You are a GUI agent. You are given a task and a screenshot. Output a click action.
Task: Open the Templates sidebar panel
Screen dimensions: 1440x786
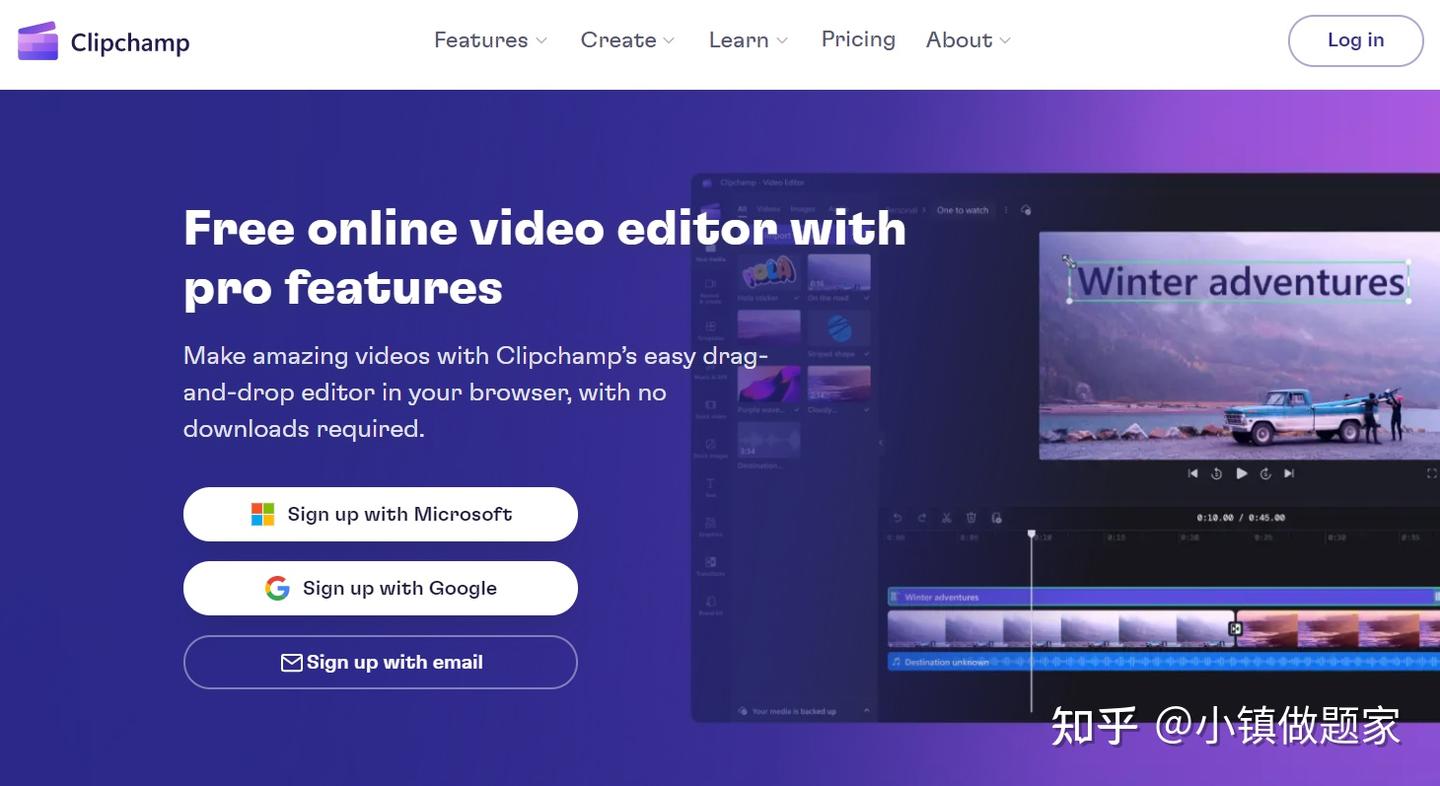click(711, 329)
